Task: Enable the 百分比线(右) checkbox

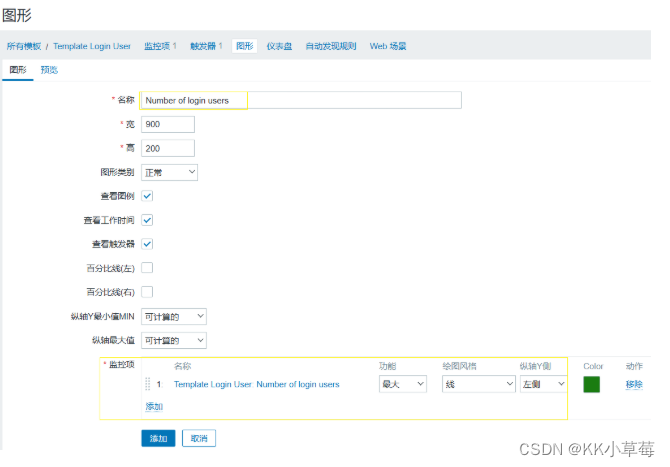Action: point(147,292)
